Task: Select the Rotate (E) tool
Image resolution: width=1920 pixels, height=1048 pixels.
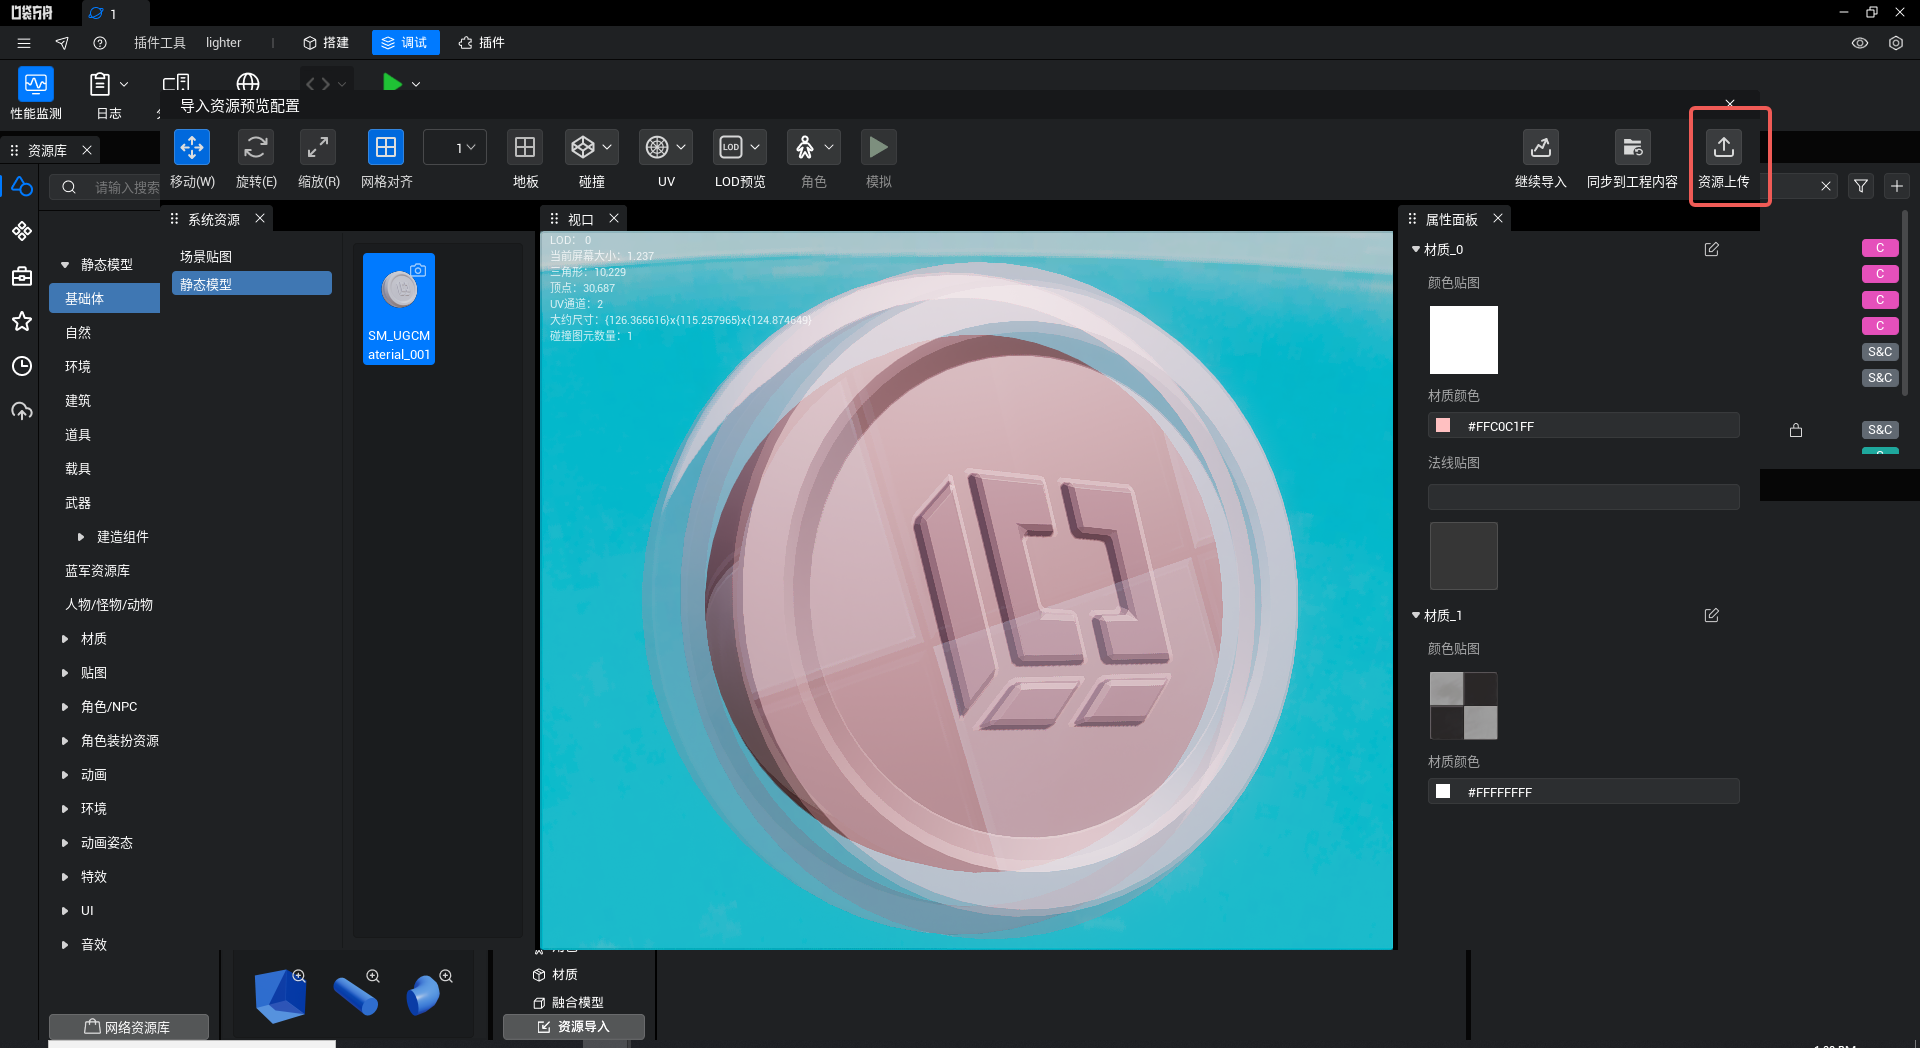Action: (256, 148)
